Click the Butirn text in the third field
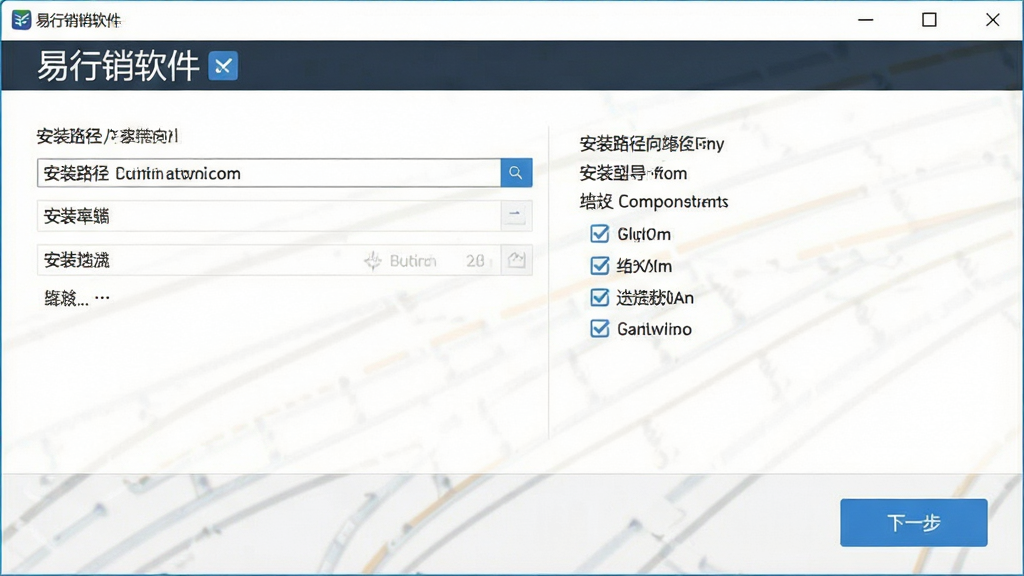This screenshot has width=1024, height=576. point(413,261)
